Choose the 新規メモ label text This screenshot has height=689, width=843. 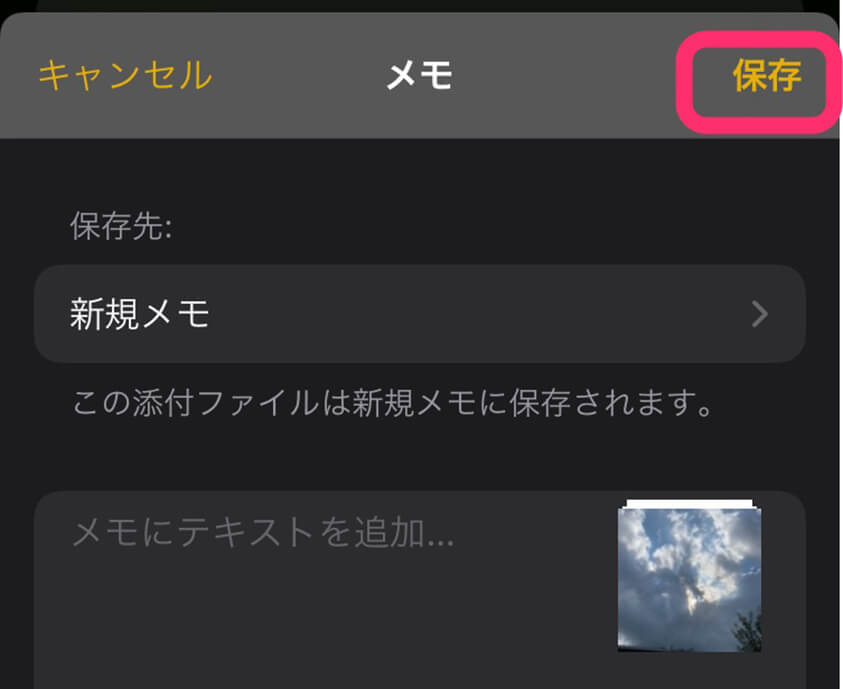tap(139, 314)
